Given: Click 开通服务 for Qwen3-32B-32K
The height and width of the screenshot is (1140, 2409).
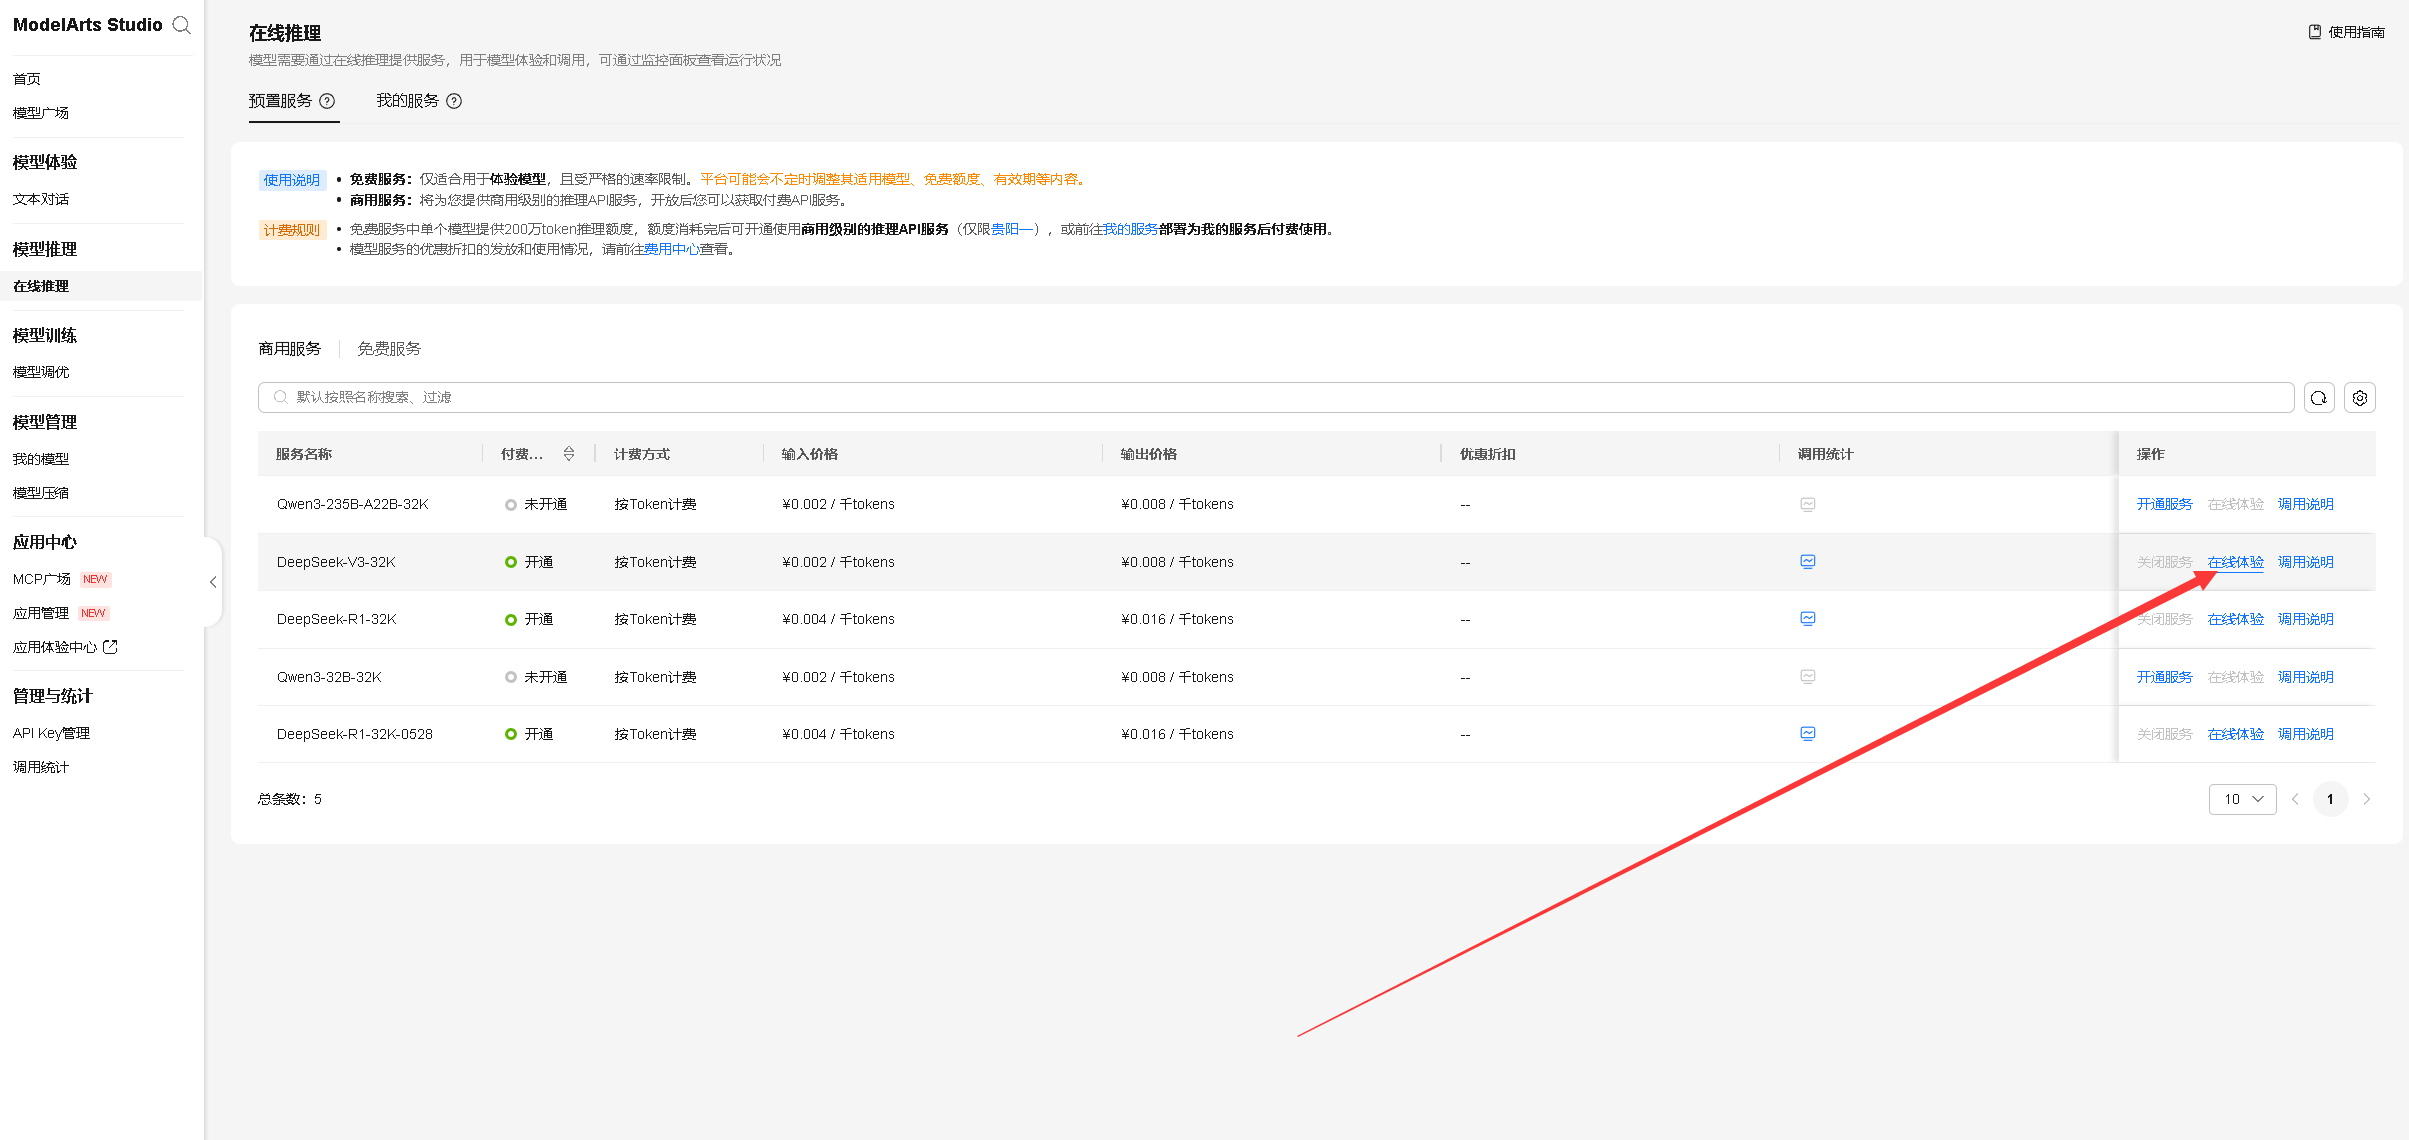Looking at the screenshot, I should tap(2164, 677).
